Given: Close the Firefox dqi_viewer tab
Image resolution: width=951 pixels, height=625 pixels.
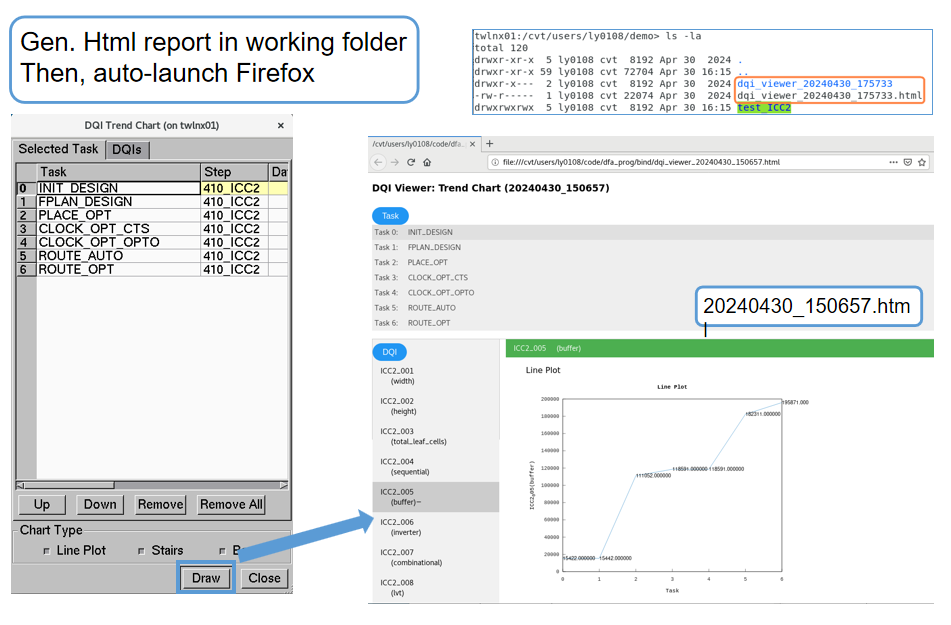Looking at the screenshot, I should coord(472,144).
